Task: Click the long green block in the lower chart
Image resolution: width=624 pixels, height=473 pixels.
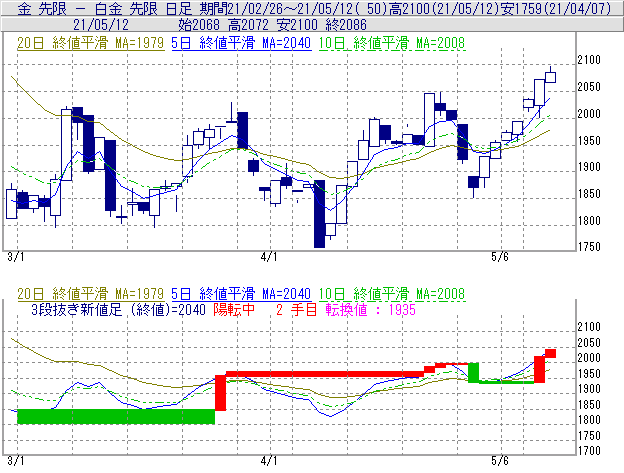Action: [x=116, y=417]
